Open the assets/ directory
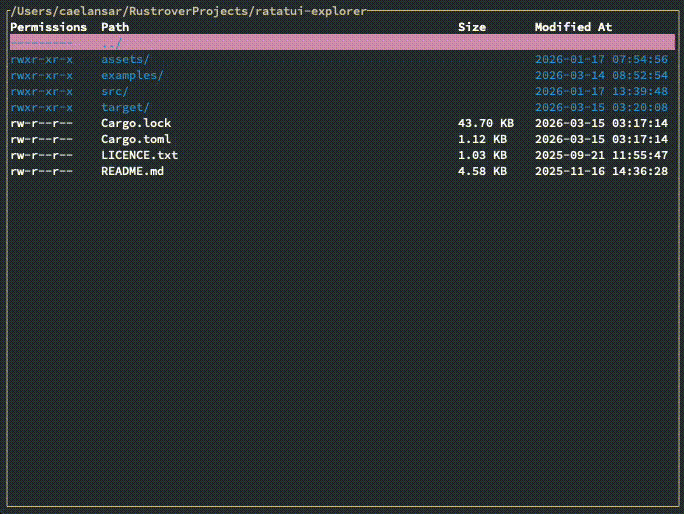 125,59
